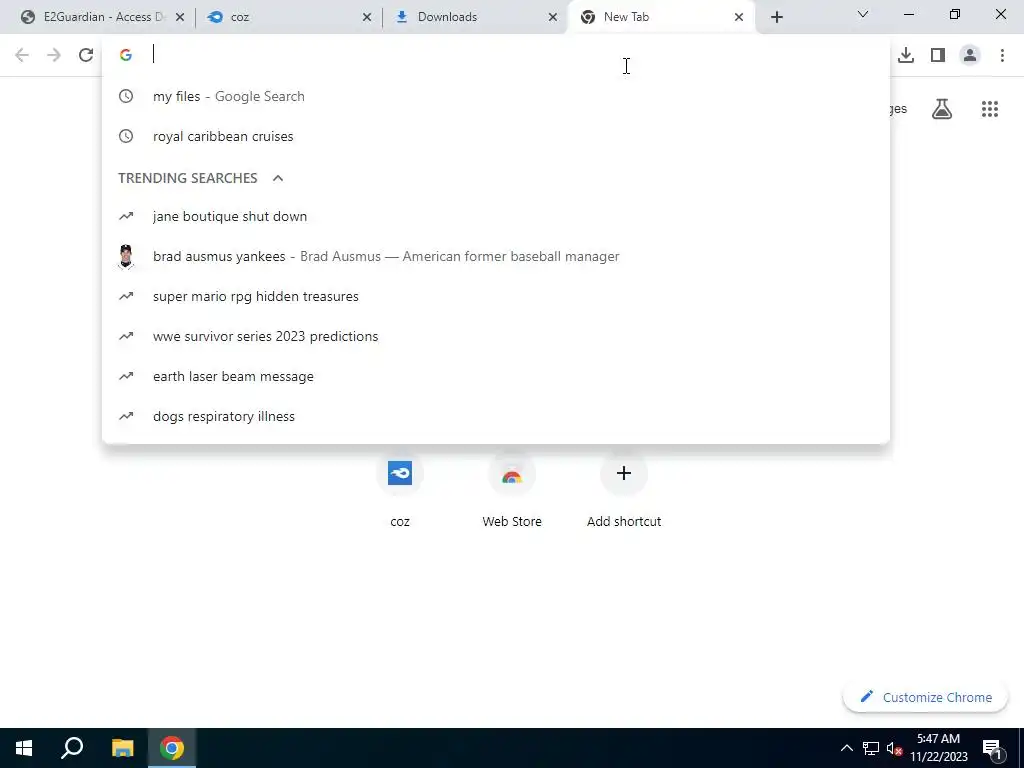Screen dimensions: 1024x768
Task: Open the clock showing 5:47 AM
Action: click(x=938, y=748)
